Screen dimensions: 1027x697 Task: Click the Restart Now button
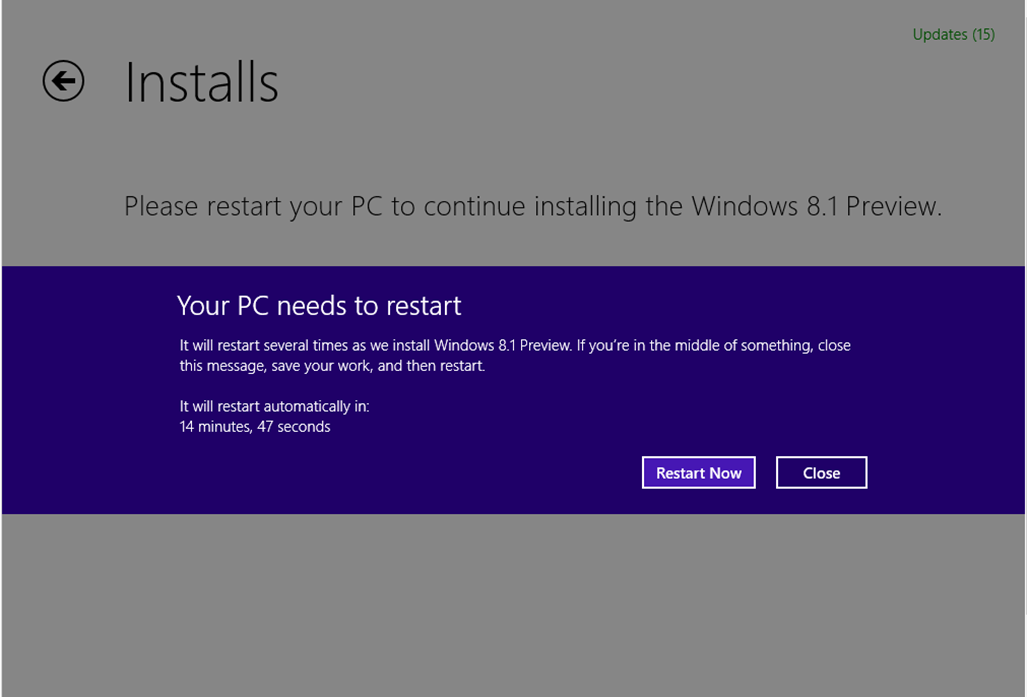pyautogui.click(x=698, y=472)
